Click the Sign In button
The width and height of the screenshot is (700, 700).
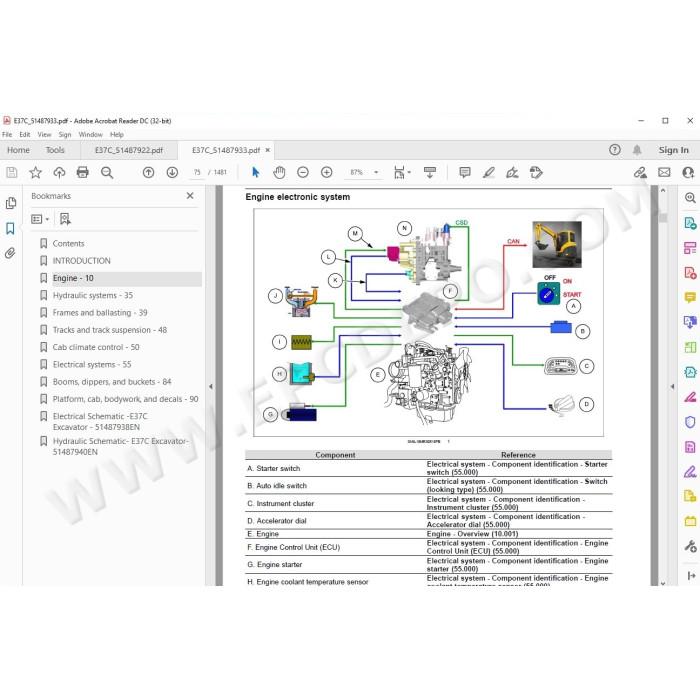click(x=673, y=150)
